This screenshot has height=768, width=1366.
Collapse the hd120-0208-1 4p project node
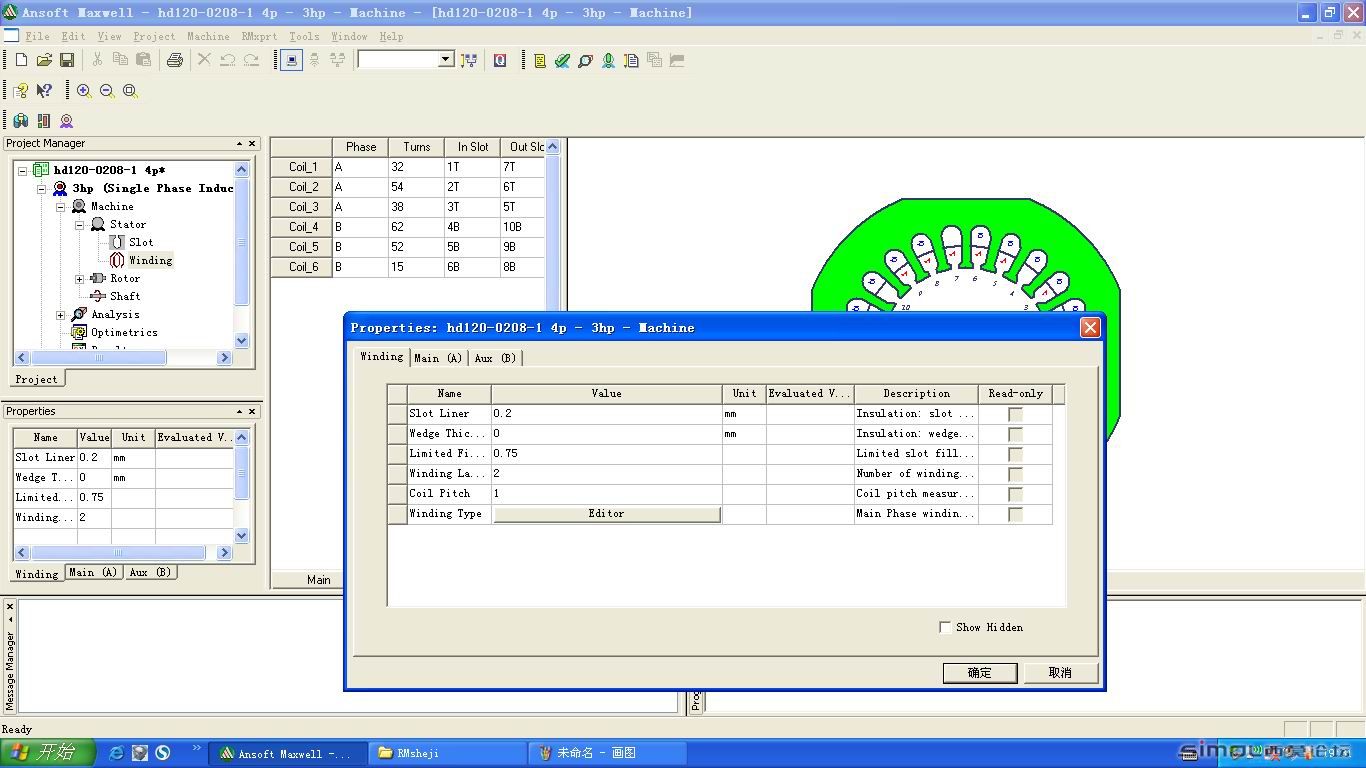[23, 170]
